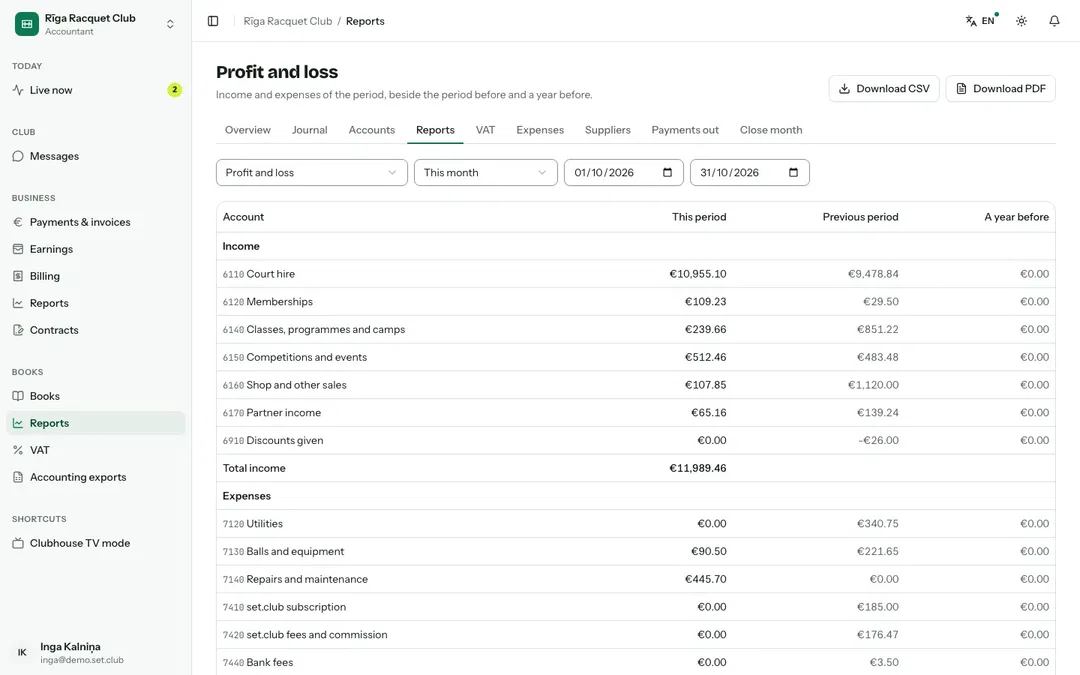Click the Earnings icon in sidebar
This screenshot has height=675, width=1080.
pos(18,249)
